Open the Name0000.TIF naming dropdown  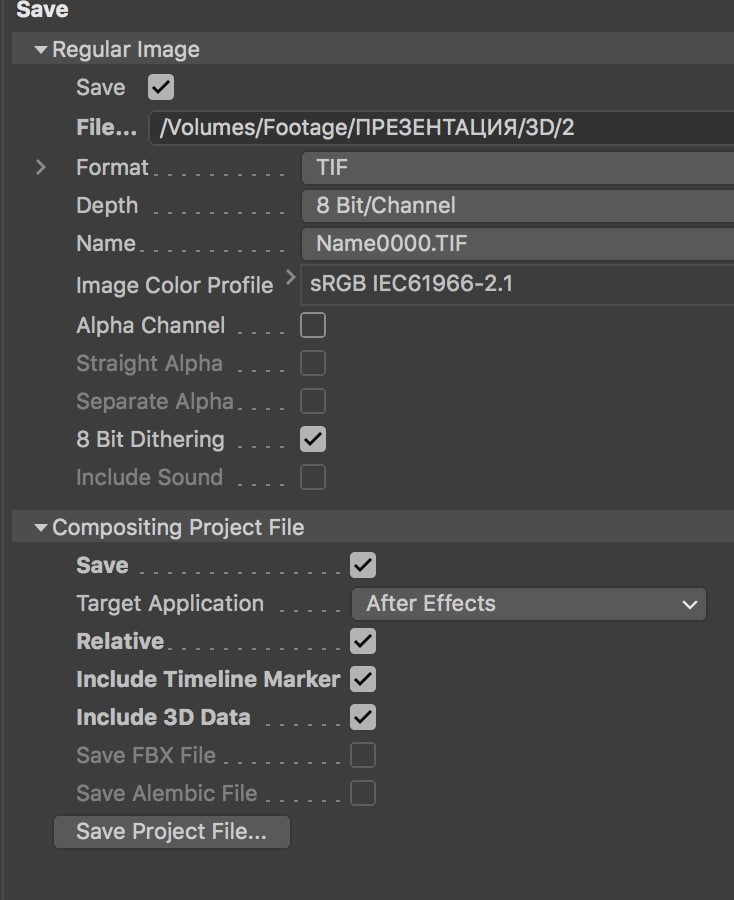[x=518, y=243]
